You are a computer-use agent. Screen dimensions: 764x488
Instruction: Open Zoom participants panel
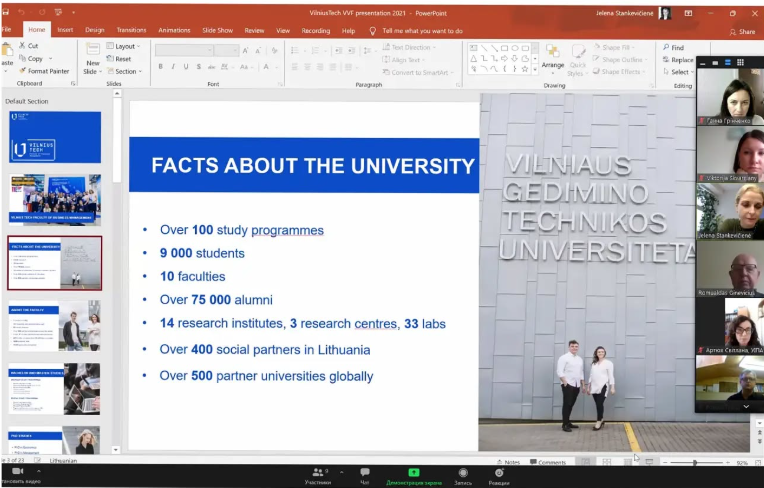[319, 472]
